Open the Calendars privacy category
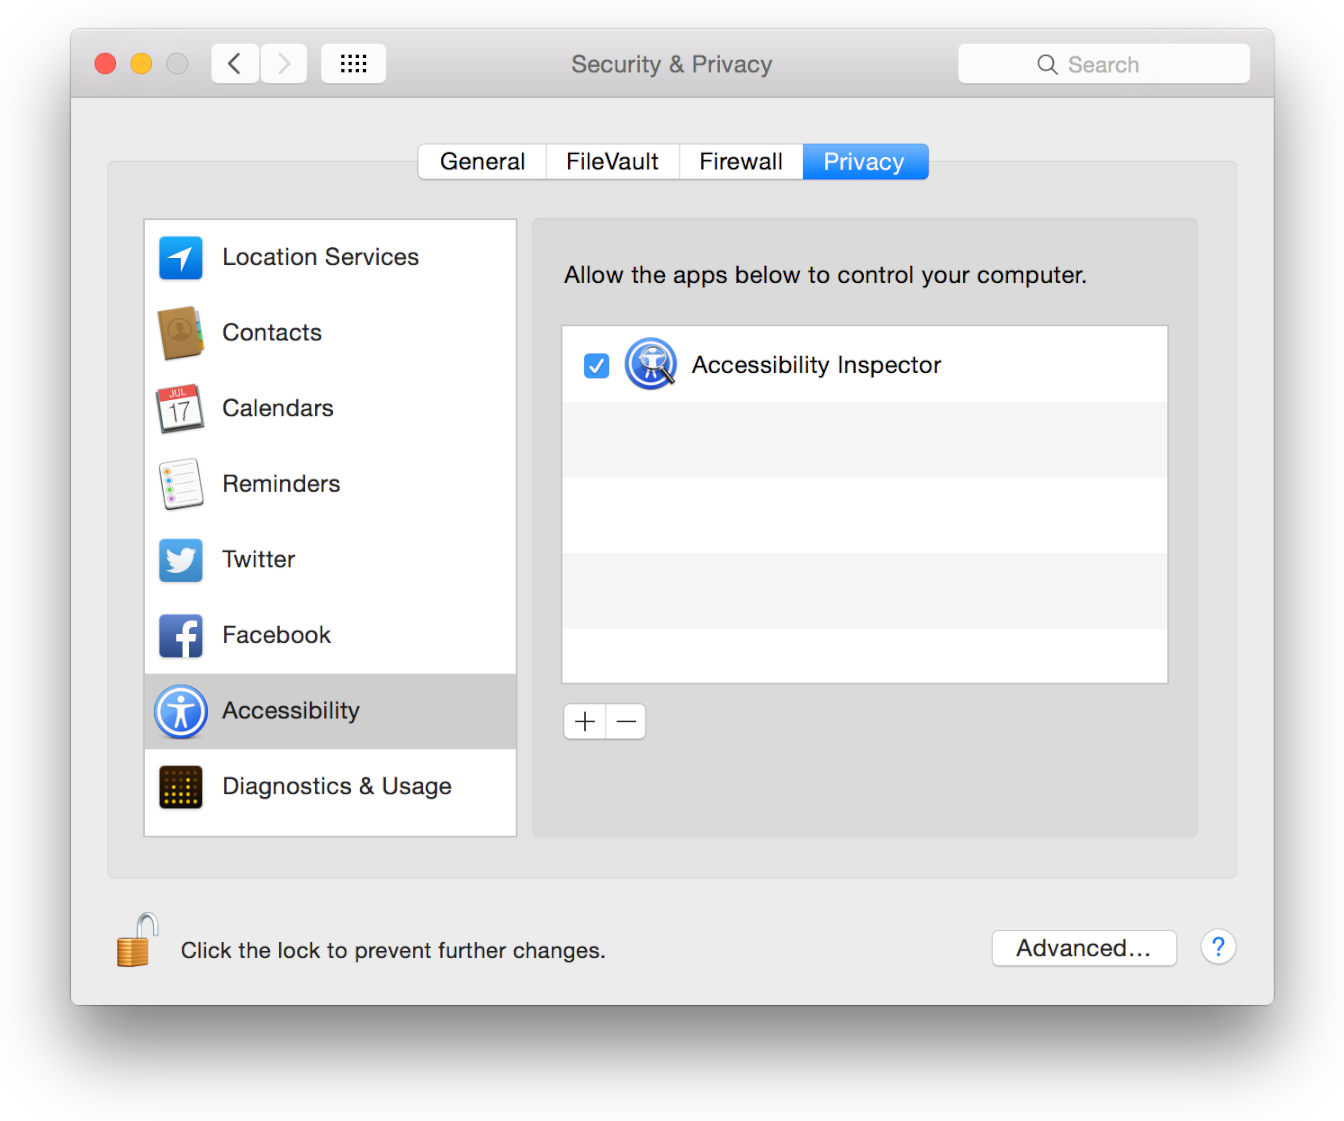Image resolution: width=1344 pixels, height=1121 pixels. coord(278,409)
